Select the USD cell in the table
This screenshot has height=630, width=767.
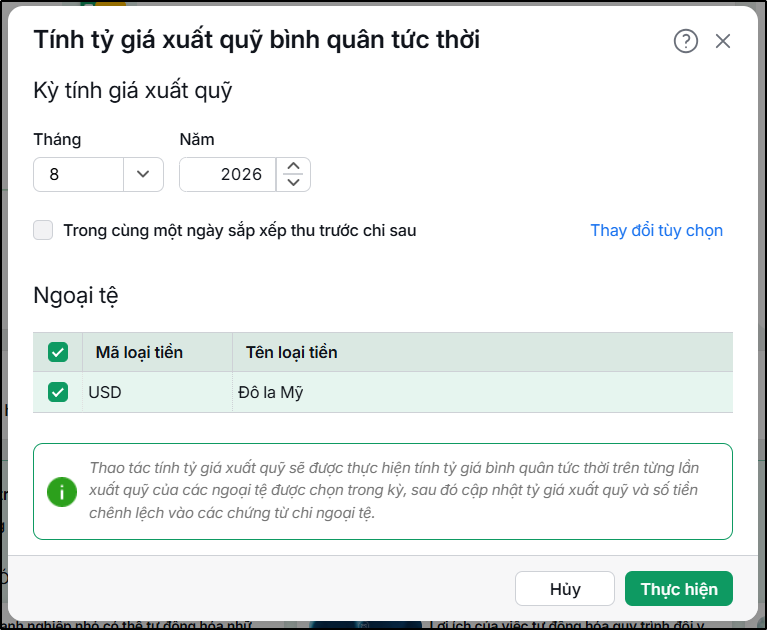[158, 392]
